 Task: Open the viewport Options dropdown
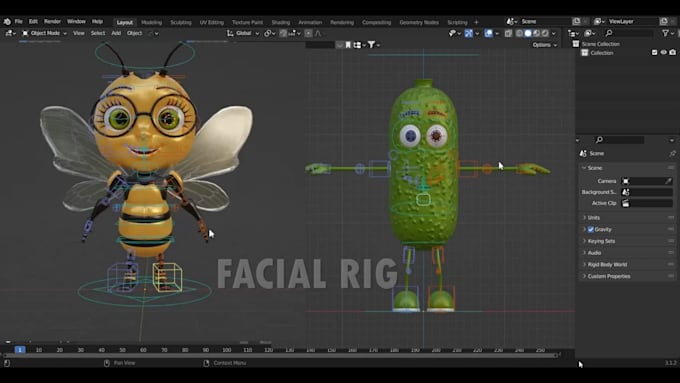click(544, 45)
